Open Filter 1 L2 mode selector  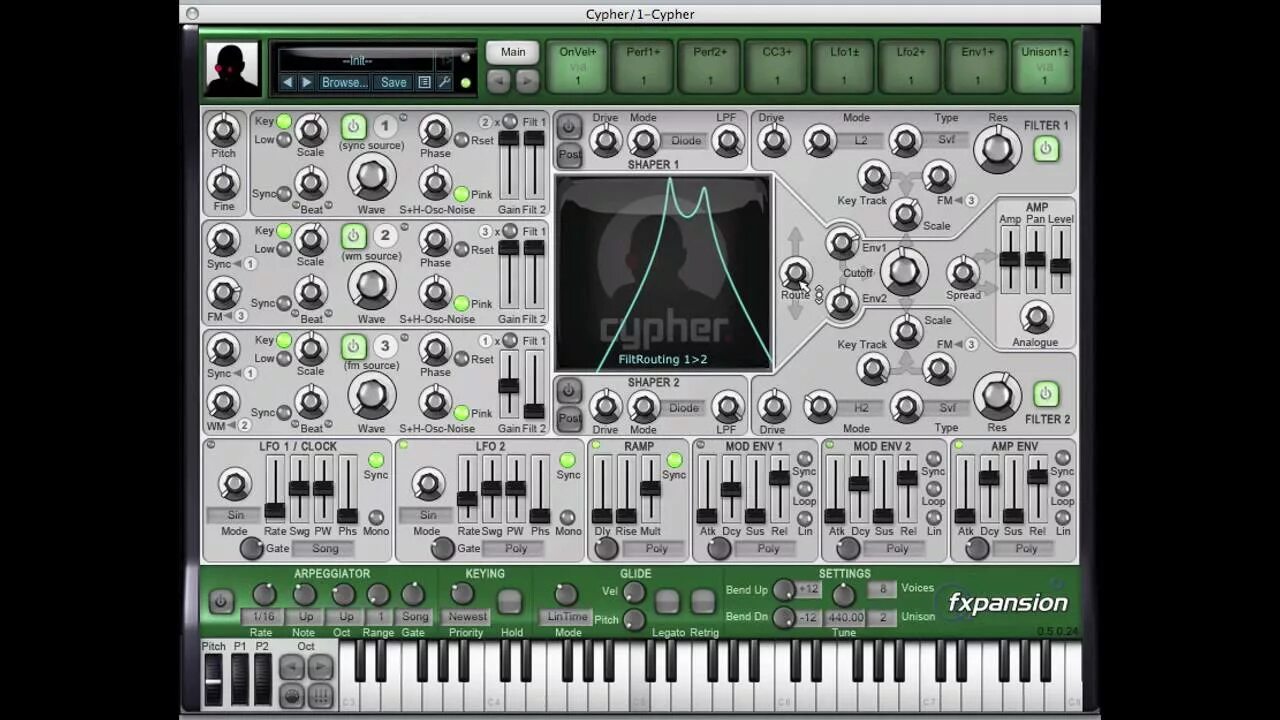click(861, 141)
